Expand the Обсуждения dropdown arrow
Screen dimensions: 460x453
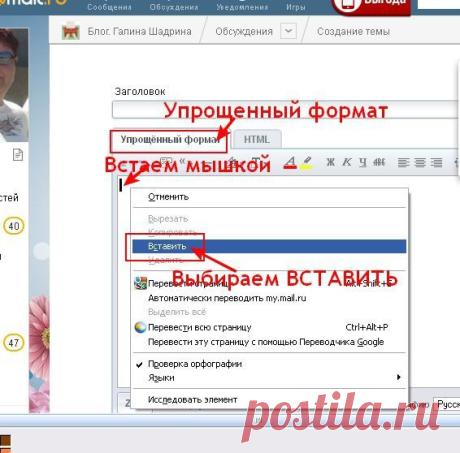pos(288,31)
